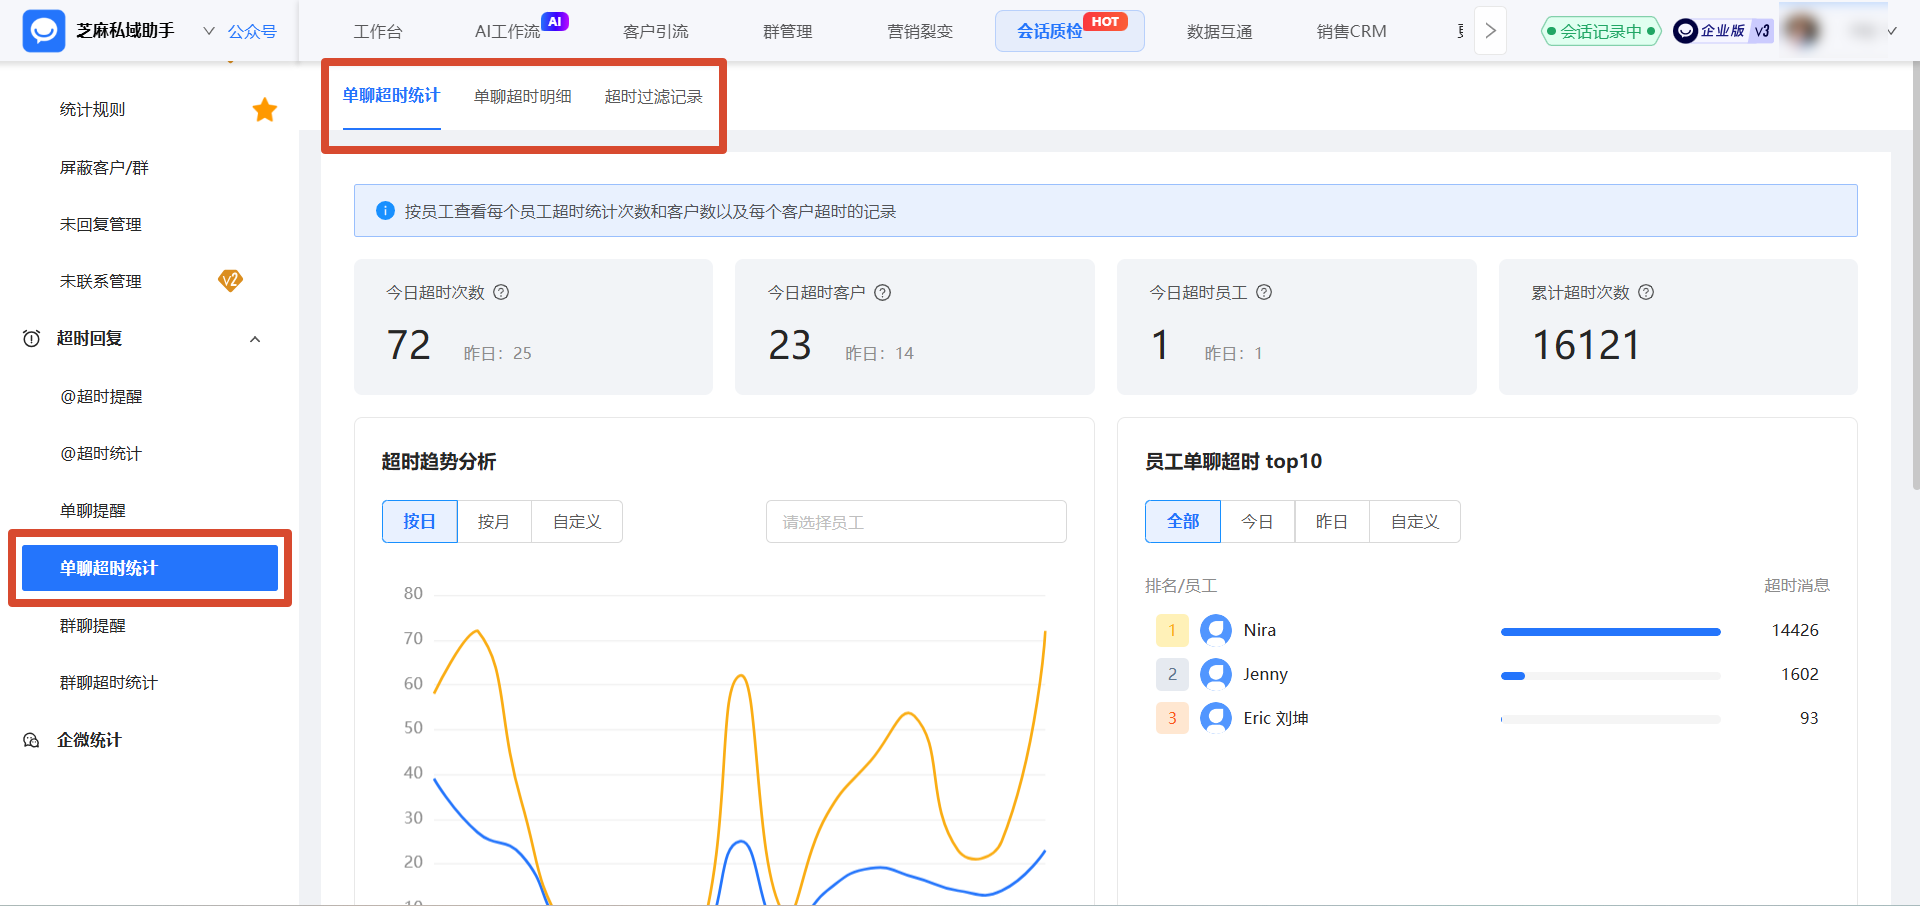The image size is (1920, 906).
Task: Switch to 单聊超时统计 tab
Action: (391, 96)
